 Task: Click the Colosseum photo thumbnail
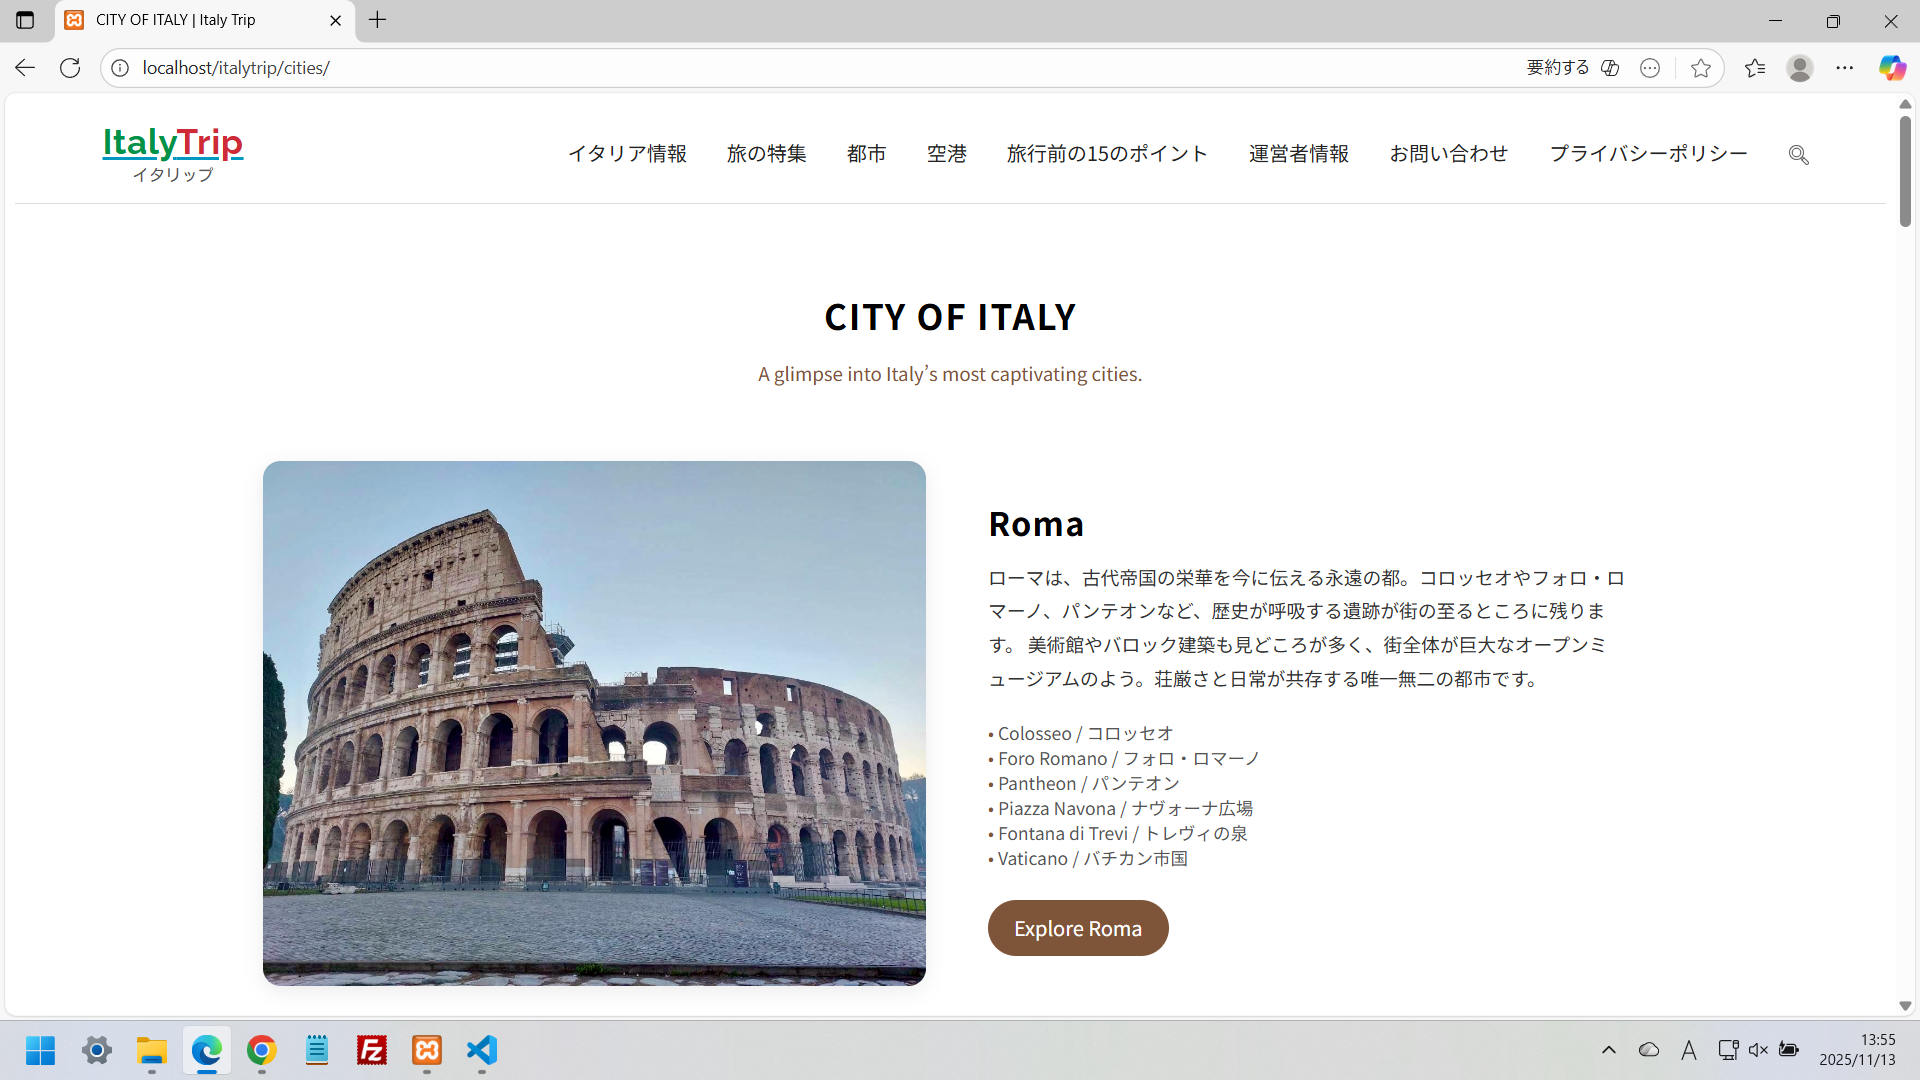(x=594, y=723)
